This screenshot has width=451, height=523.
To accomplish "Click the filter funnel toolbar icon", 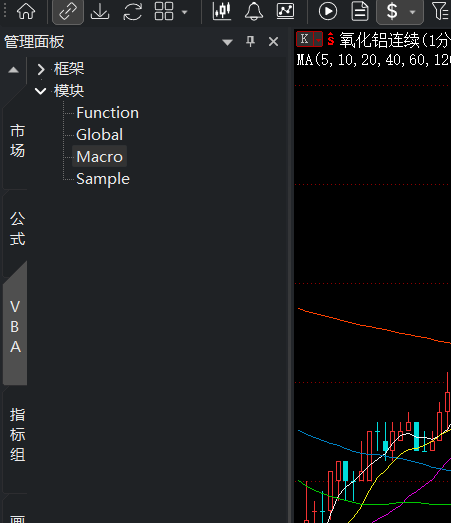I will [440, 12].
